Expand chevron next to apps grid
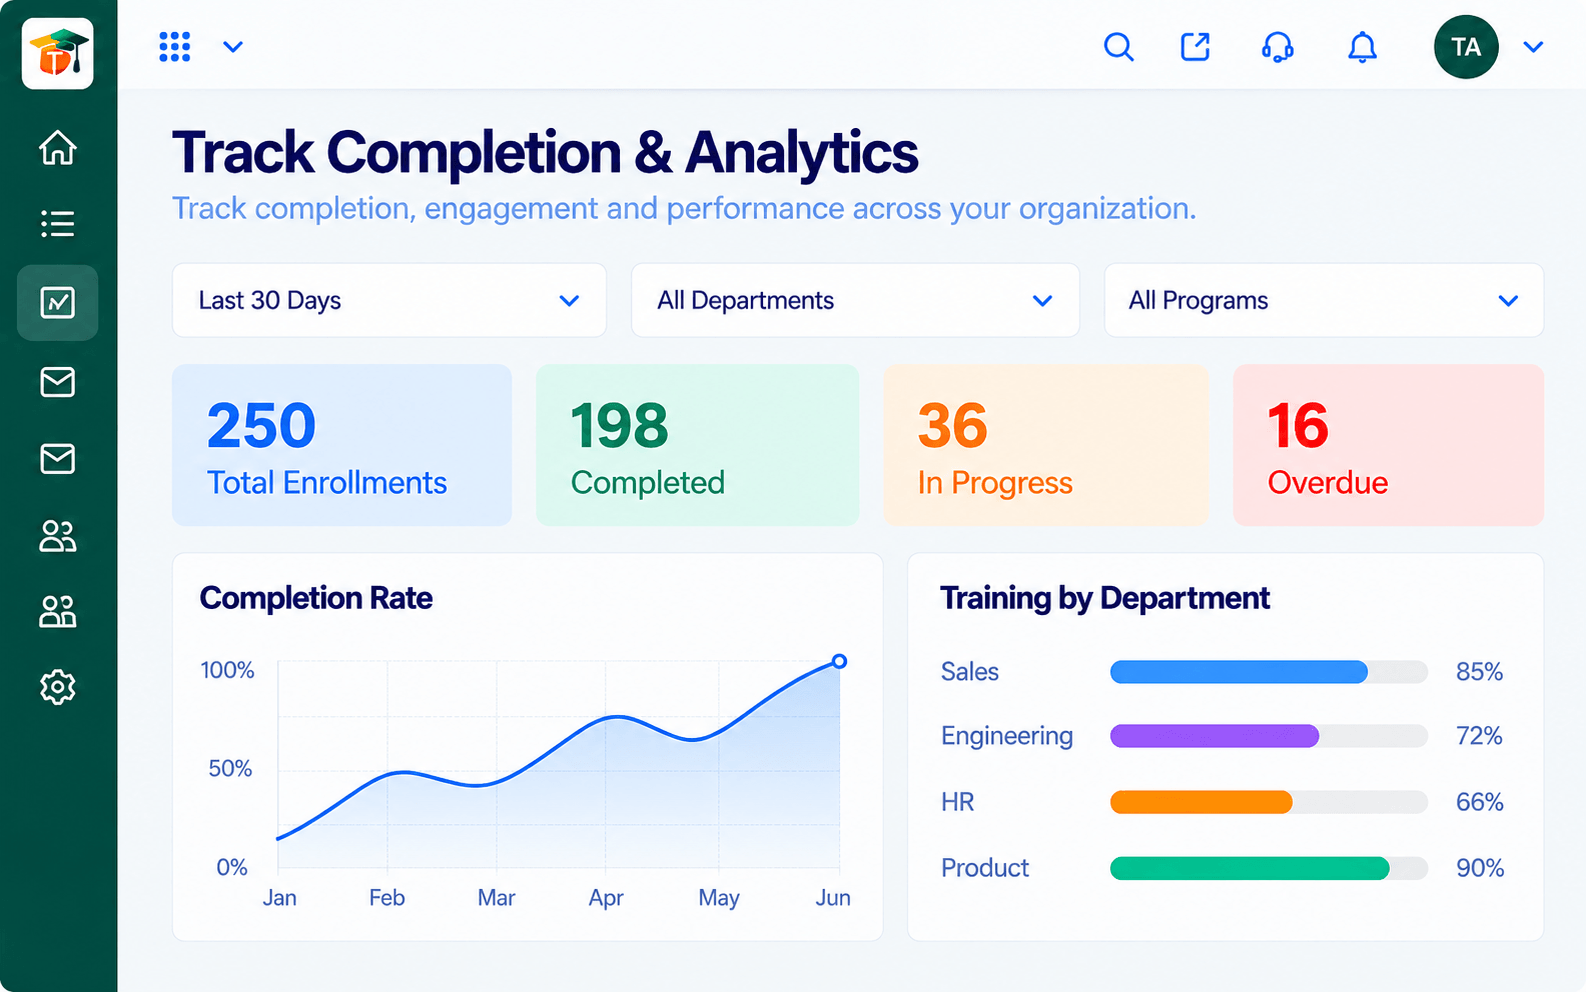This screenshot has width=1586, height=992. [233, 47]
